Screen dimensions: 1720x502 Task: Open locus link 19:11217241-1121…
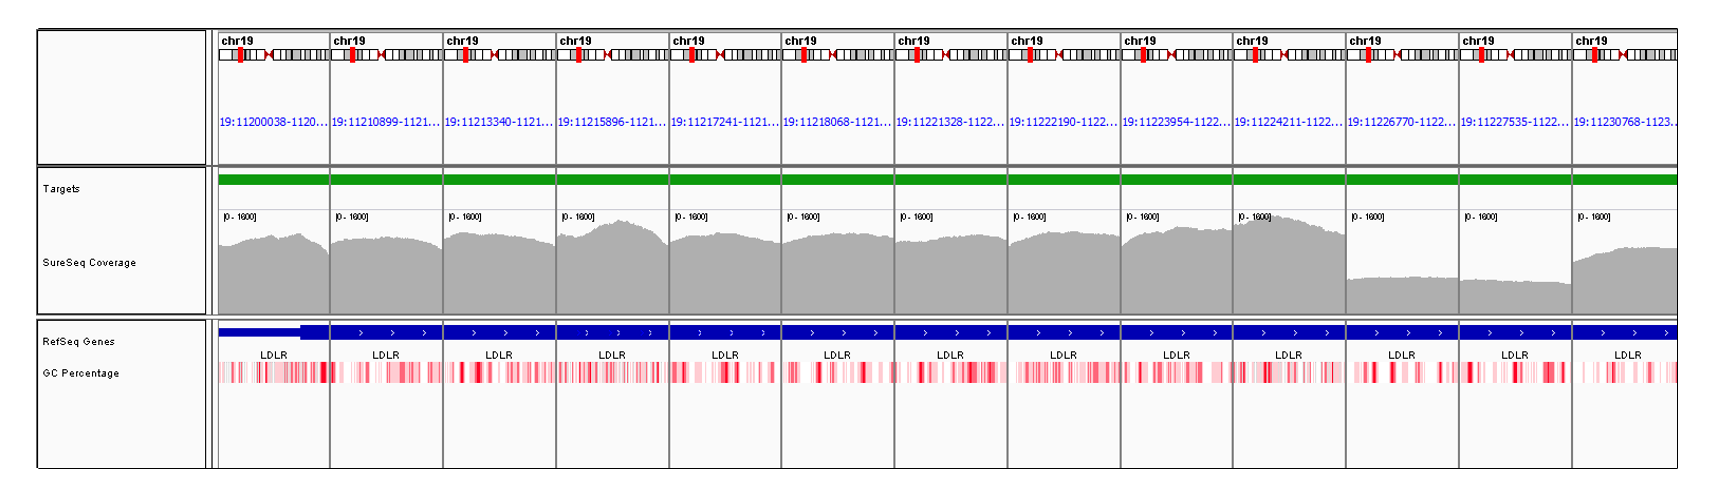pos(725,122)
